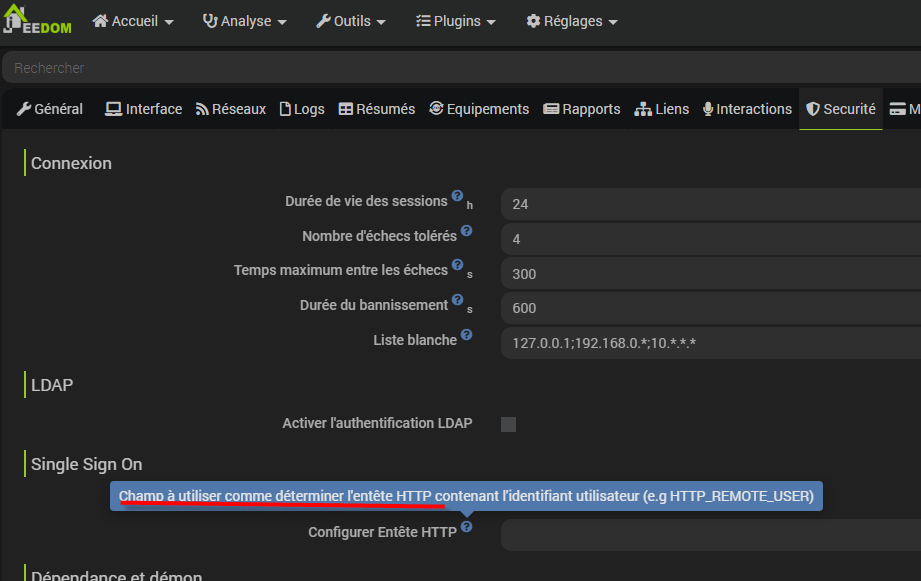This screenshot has width=921, height=581.
Task: Click the newspaper icon on Rapports tab
Action: click(551, 109)
